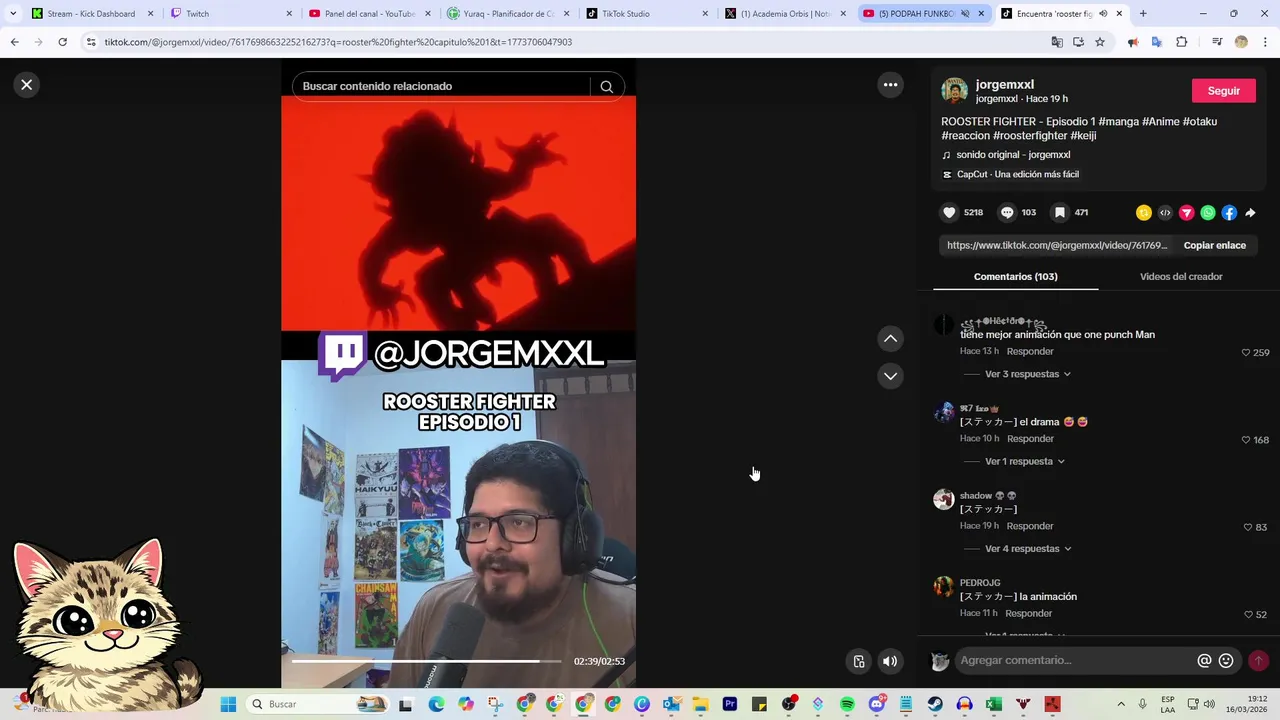This screenshot has width=1280, height=720.
Task: Click the yellow repost icon
Action: click(1144, 213)
